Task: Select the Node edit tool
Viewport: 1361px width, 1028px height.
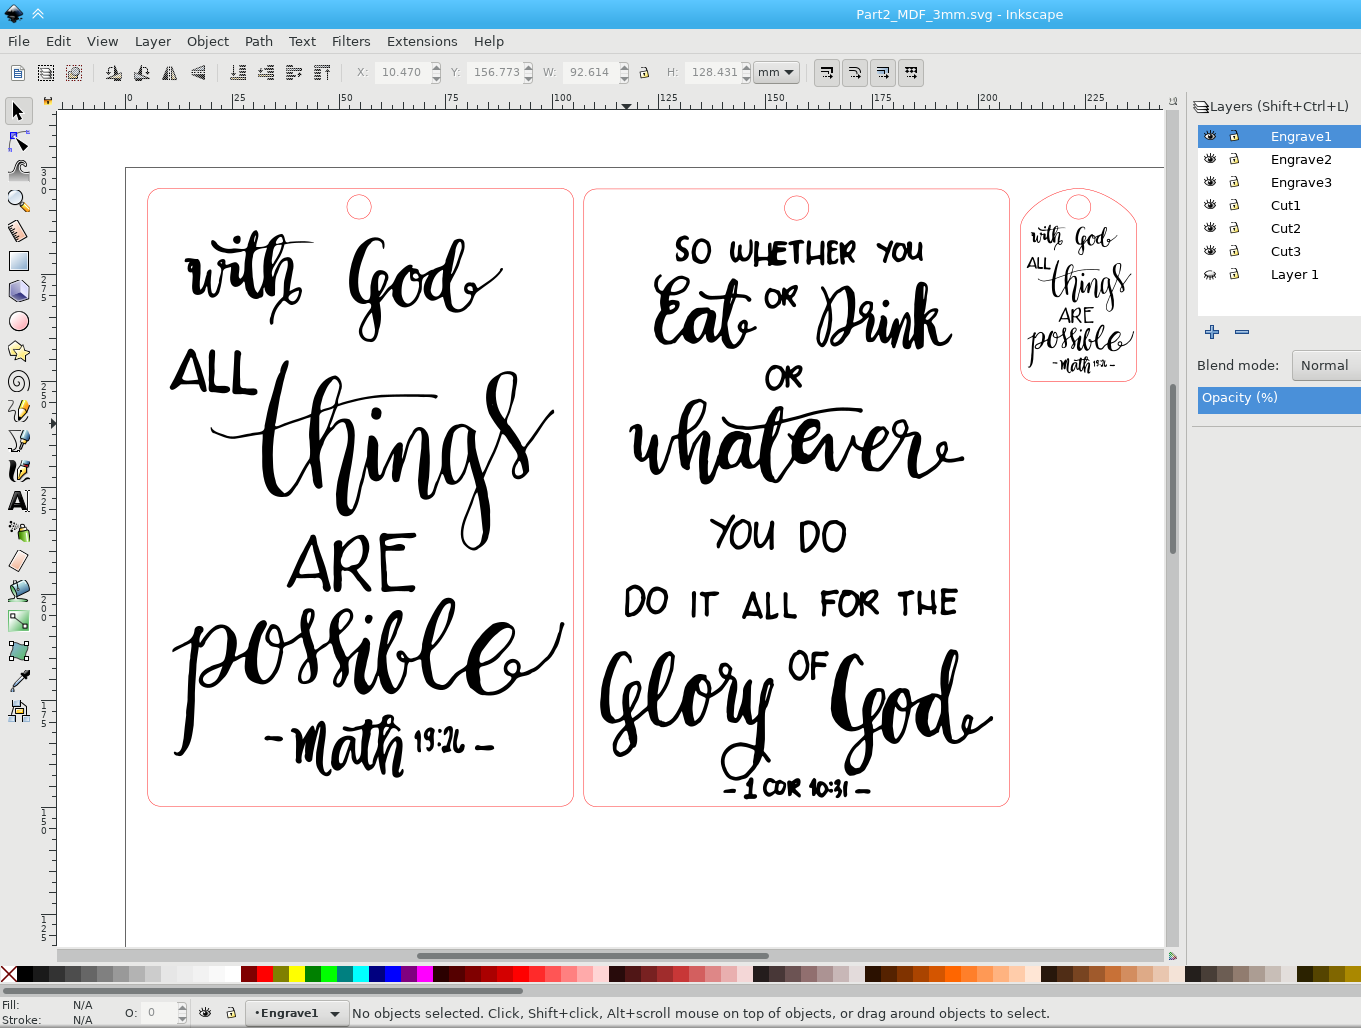Action: 18,141
